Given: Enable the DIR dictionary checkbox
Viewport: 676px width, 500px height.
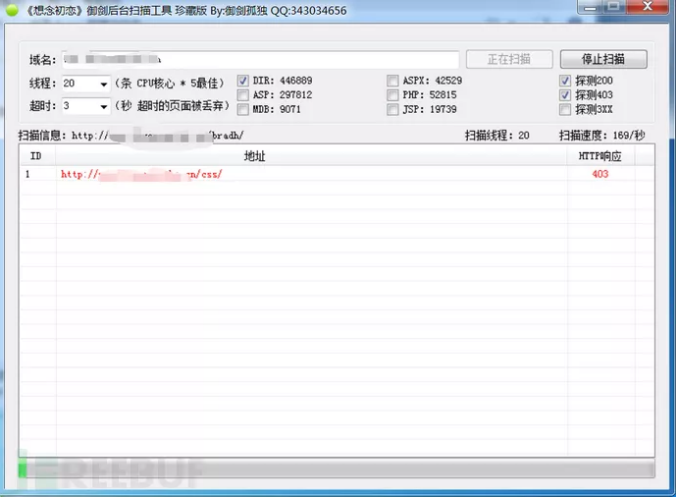Looking at the screenshot, I should click(243, 81).
